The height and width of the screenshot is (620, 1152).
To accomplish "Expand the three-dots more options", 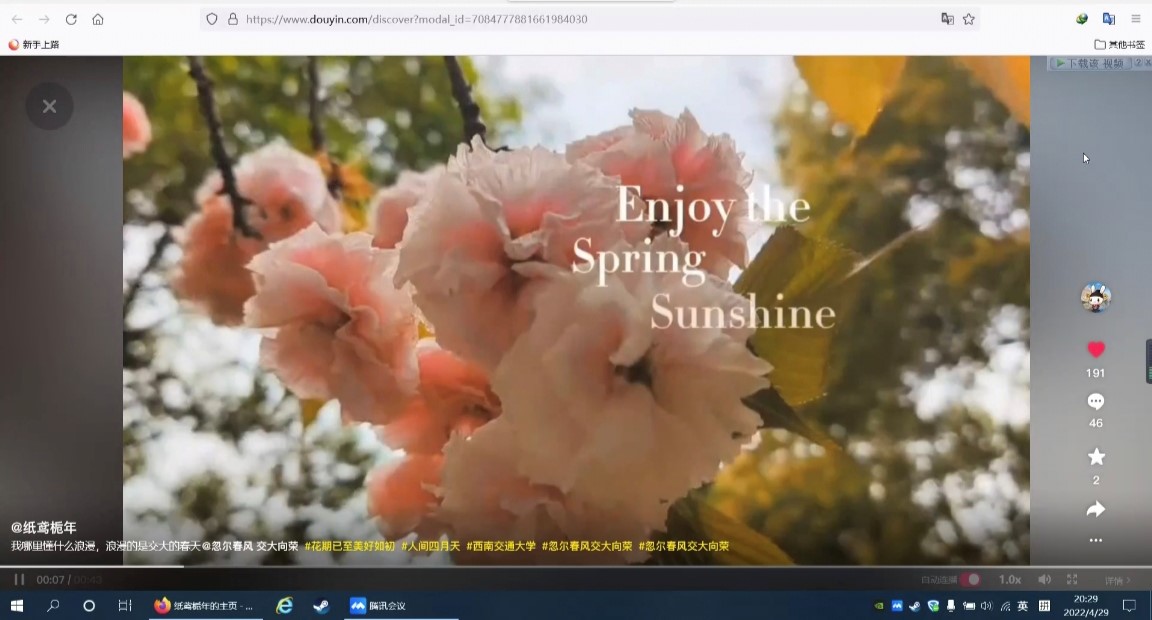I will pyautogui.click(x=1096, y=540).
